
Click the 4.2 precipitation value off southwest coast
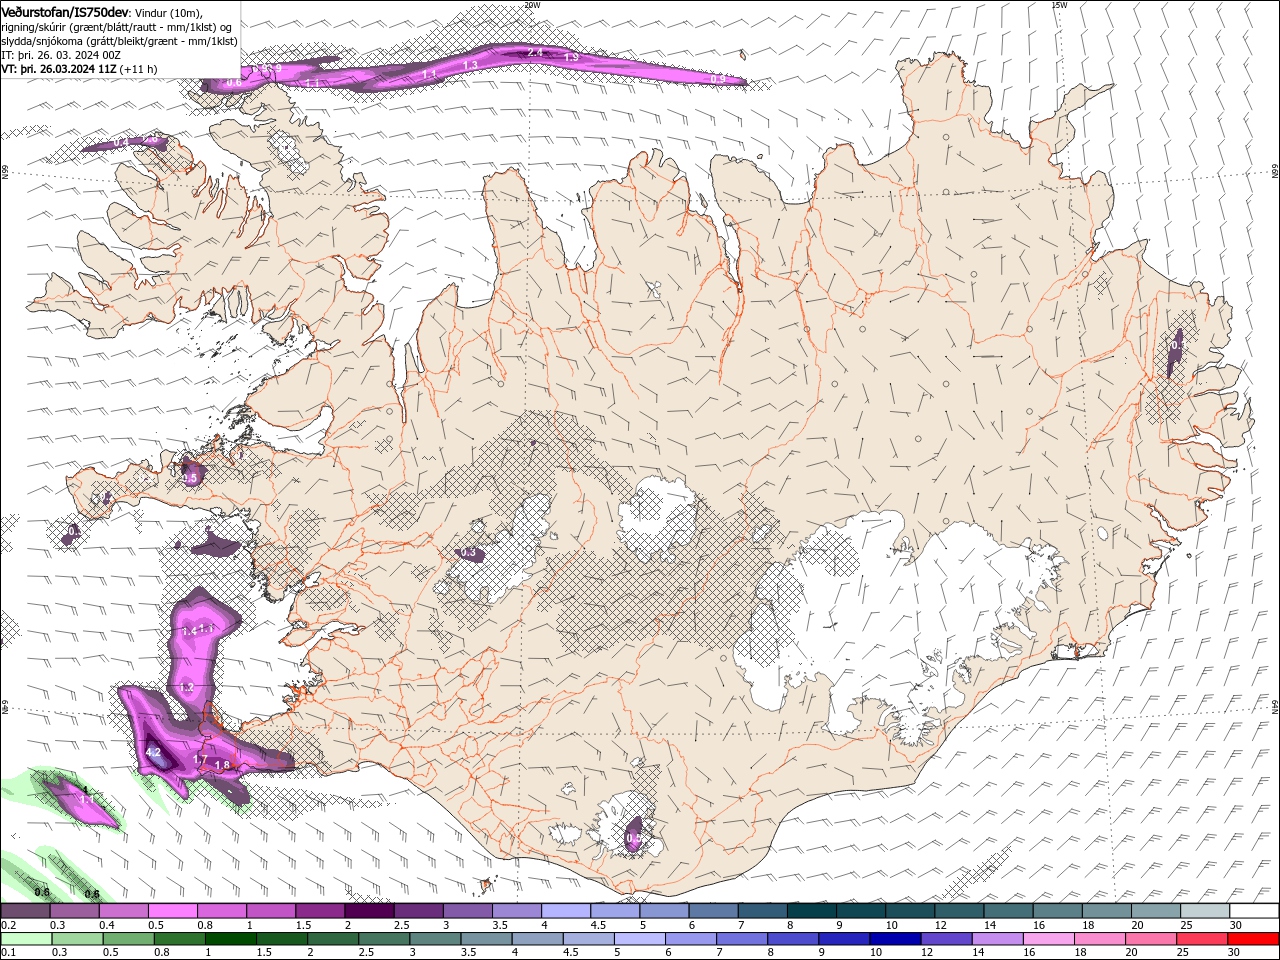(153, 752)
